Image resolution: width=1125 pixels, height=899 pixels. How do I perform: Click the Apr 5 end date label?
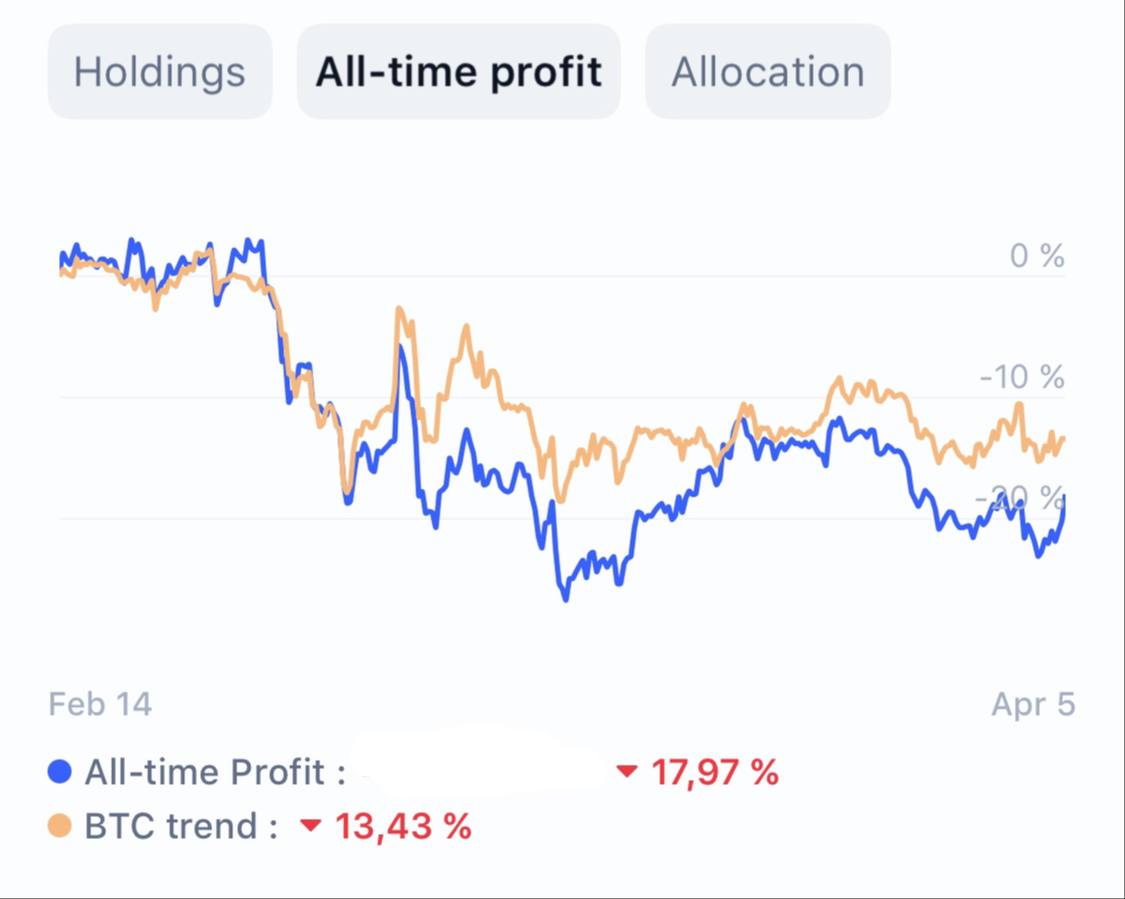pyautogui.click(x=1033, y=704)
